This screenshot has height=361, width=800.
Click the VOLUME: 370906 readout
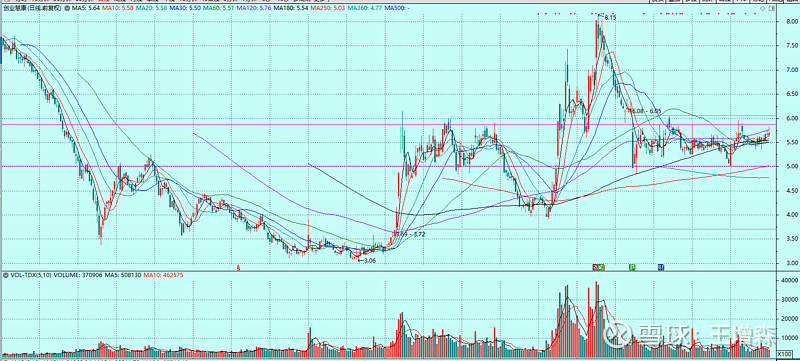click(79, 275)
